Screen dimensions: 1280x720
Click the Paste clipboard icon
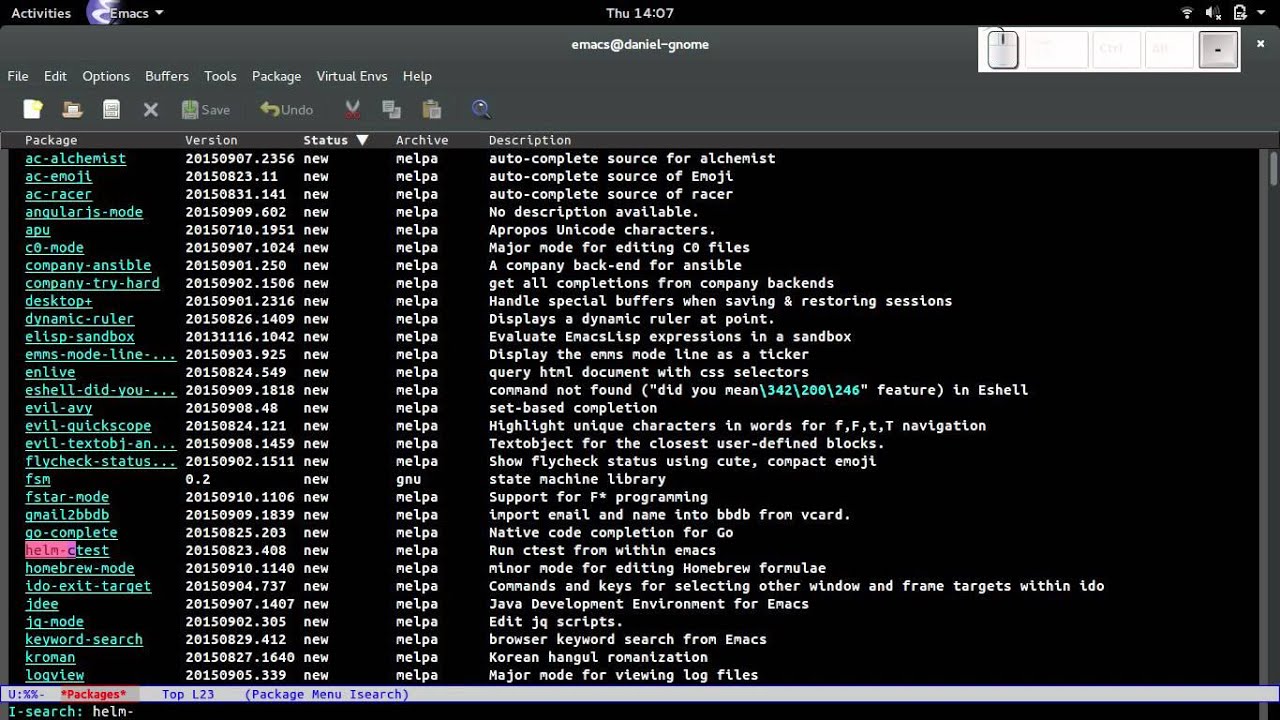431,109
